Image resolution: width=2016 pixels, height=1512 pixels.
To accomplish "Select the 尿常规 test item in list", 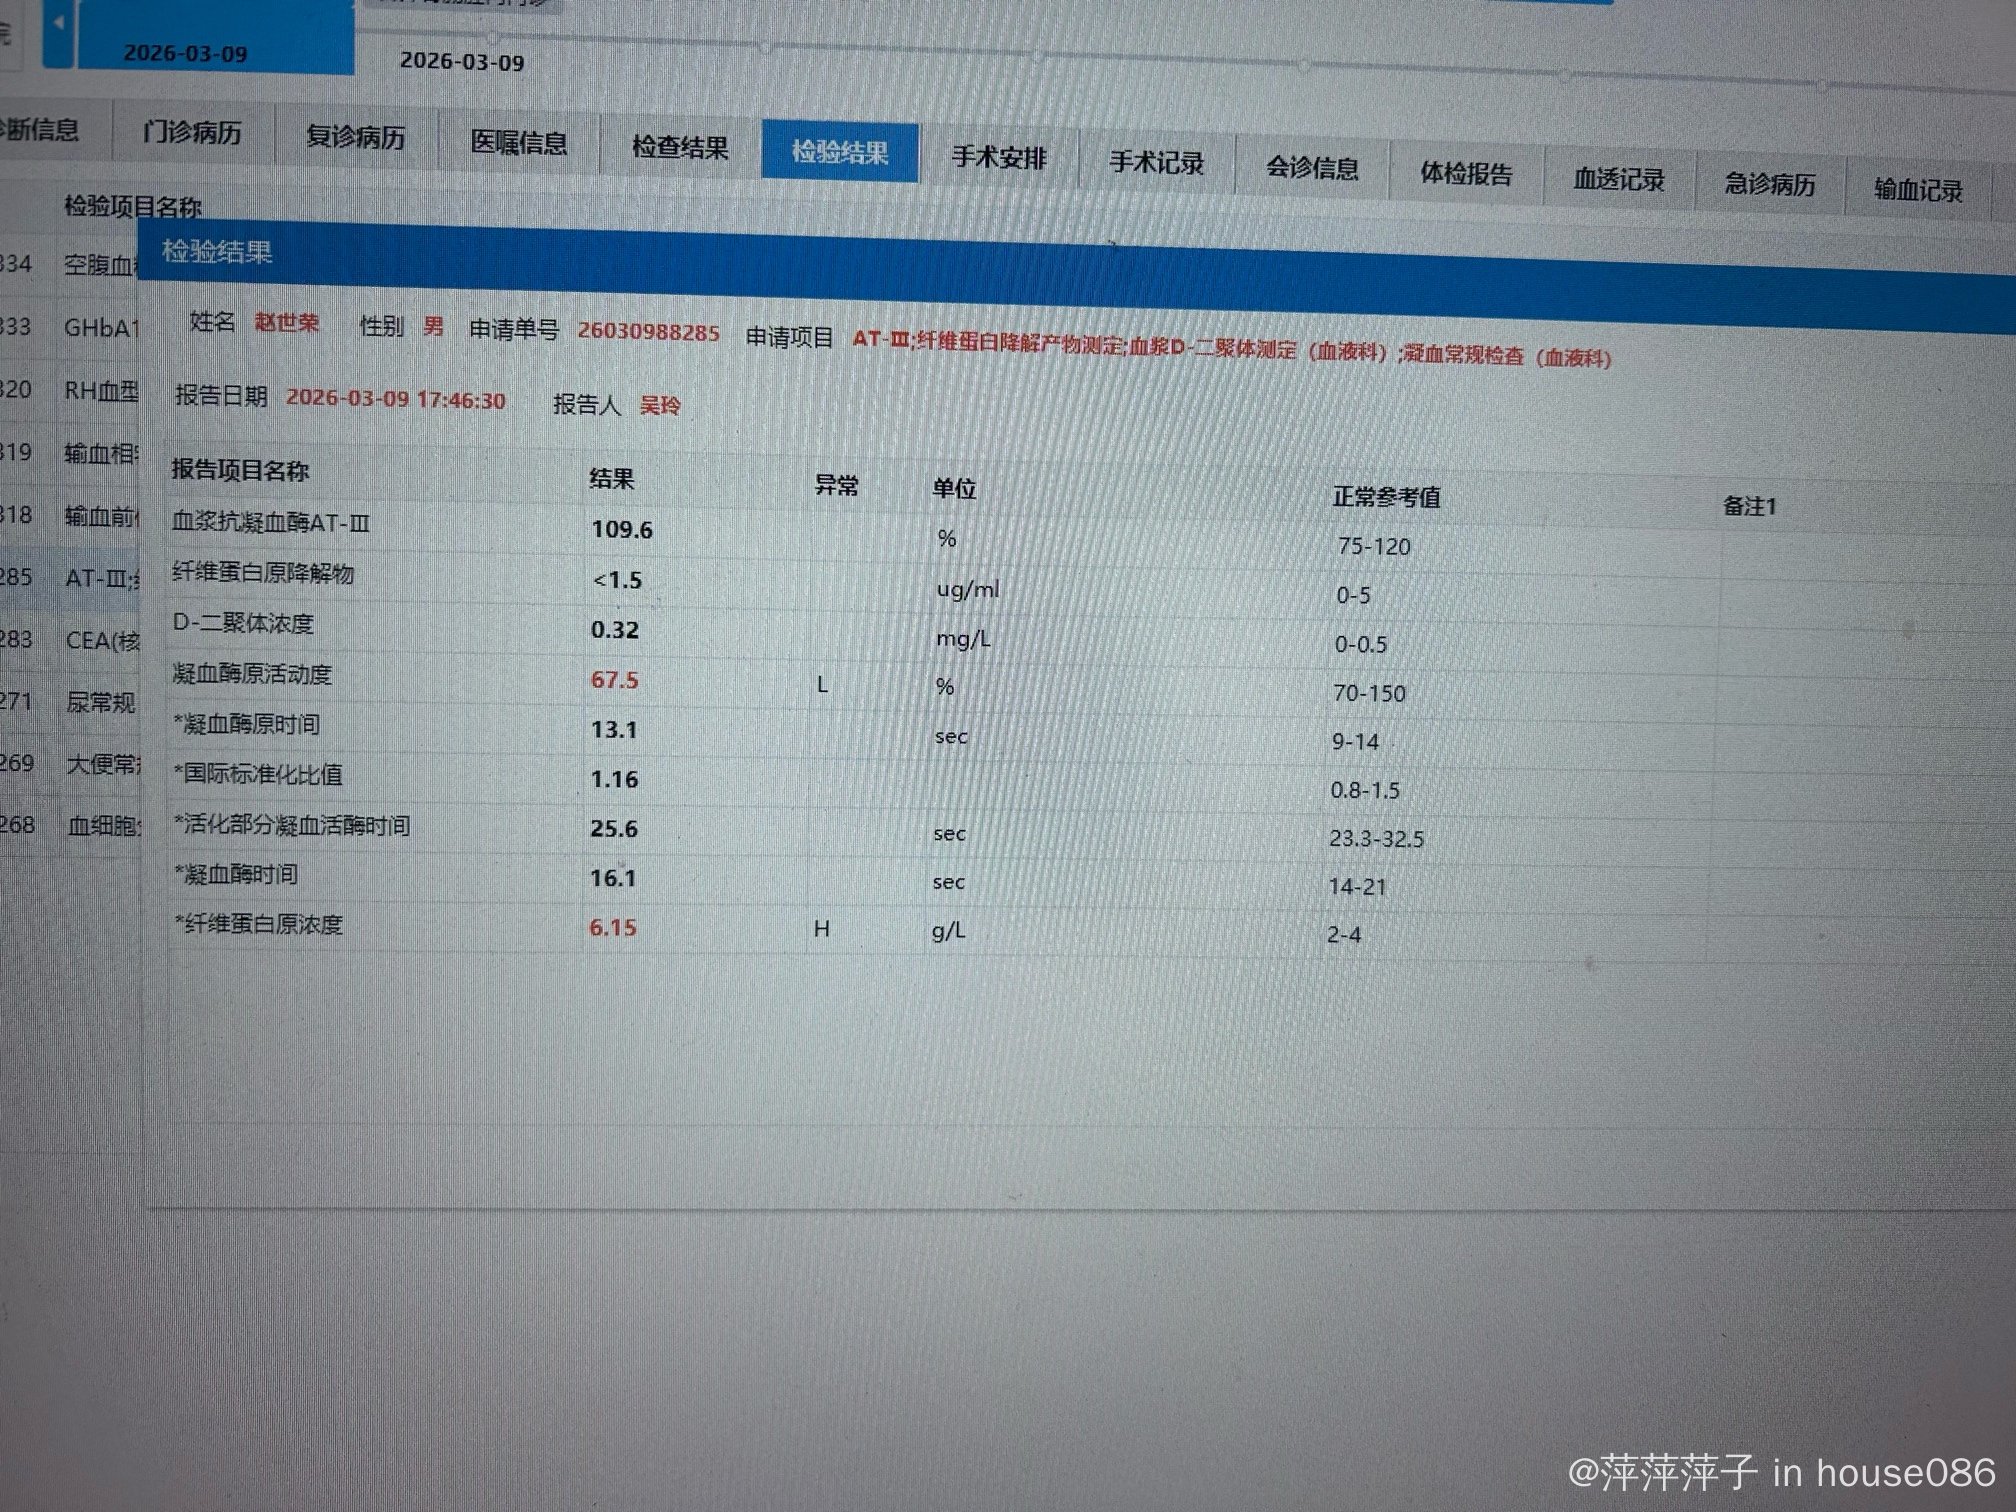I will (x=100, y=703).
